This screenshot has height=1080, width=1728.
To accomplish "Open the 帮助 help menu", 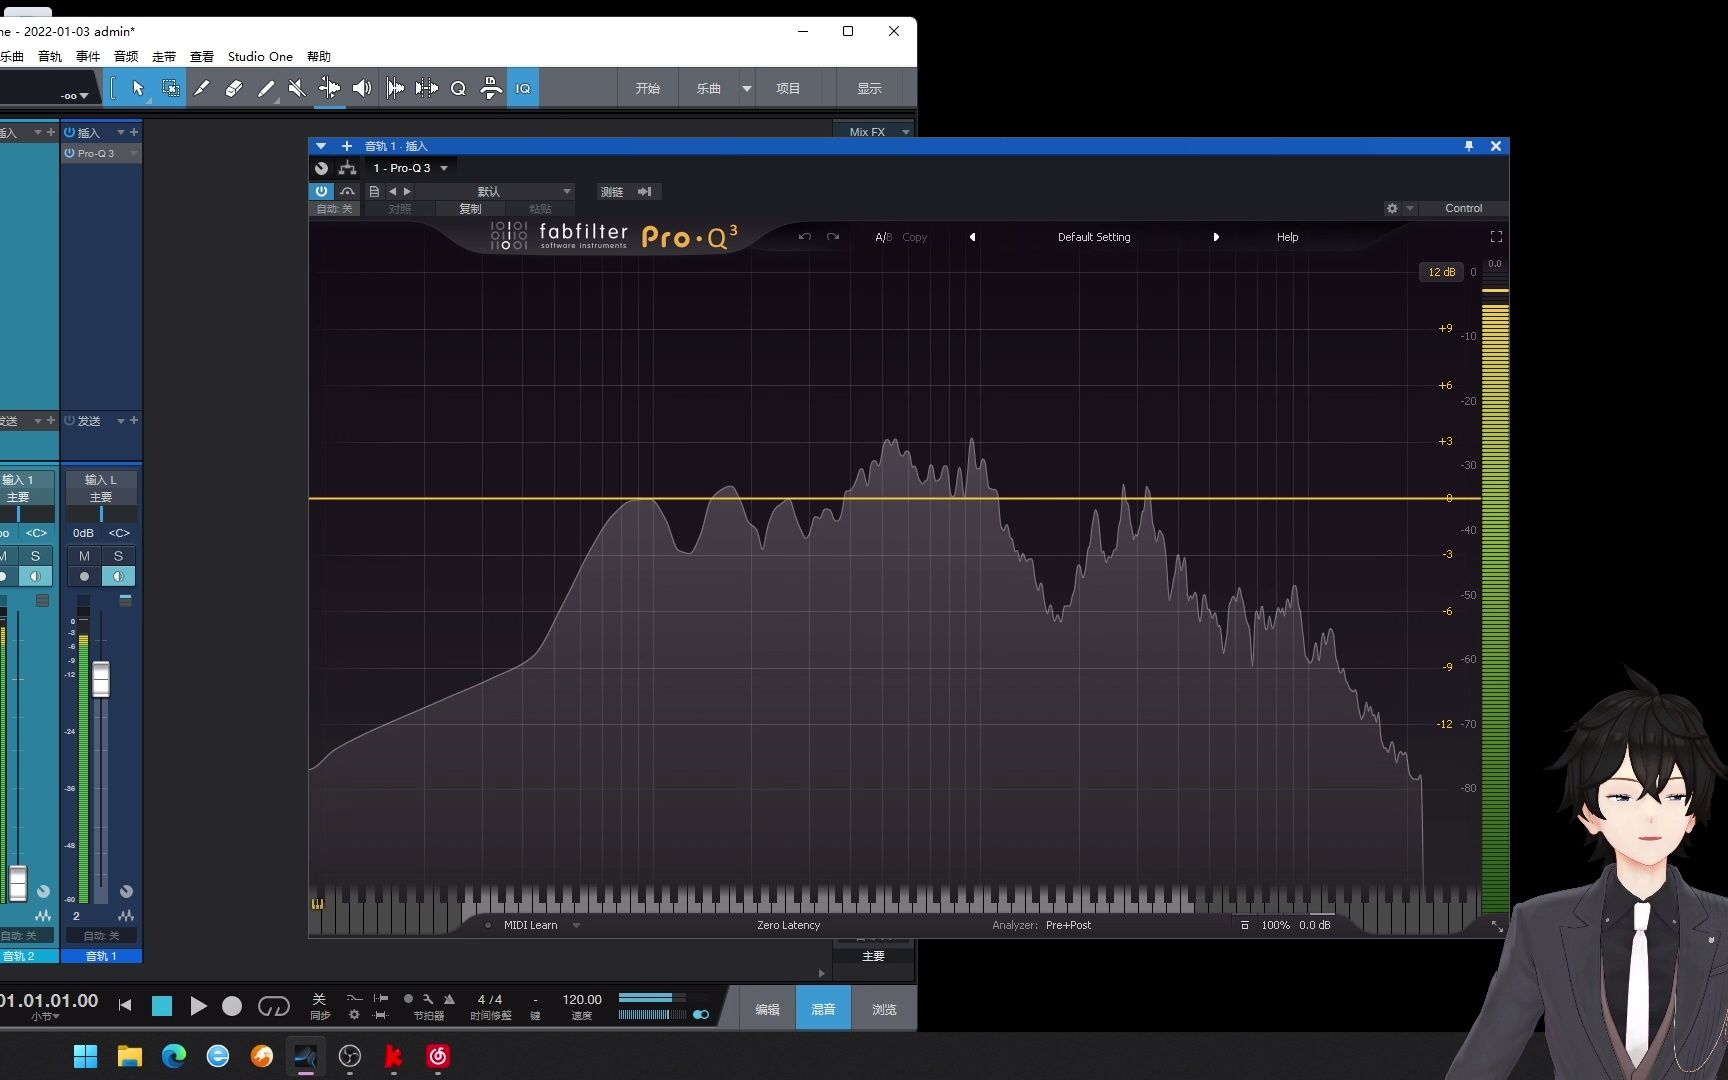I will (319, 56).
